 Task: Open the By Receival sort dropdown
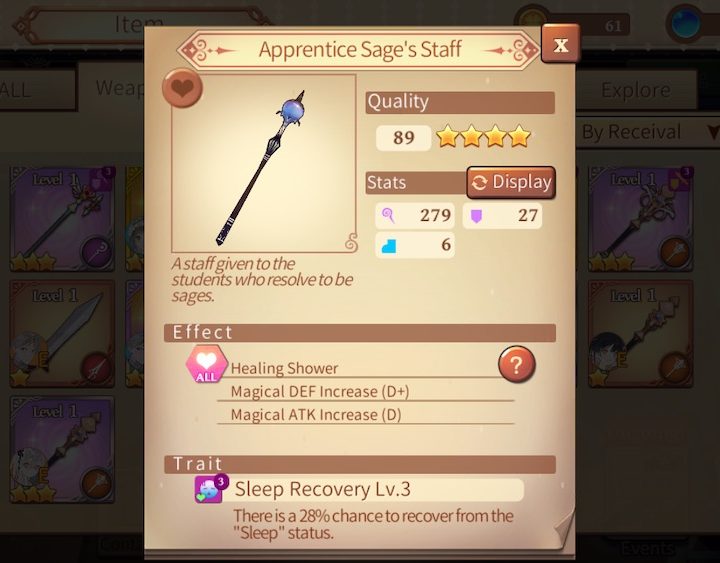point(647,132)
